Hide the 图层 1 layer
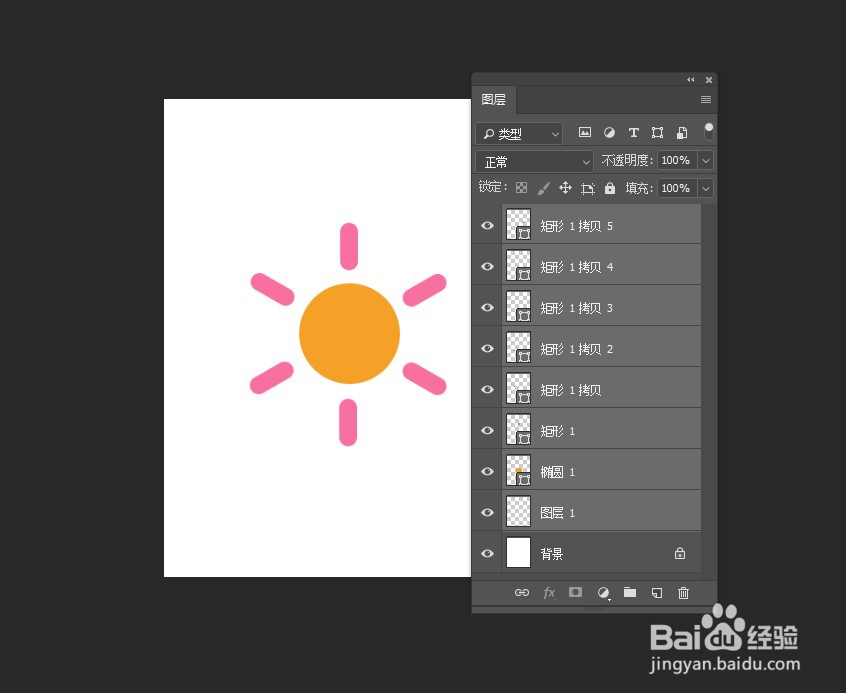Viewport: 846px width, 693px height. click(x=487, y=512)
